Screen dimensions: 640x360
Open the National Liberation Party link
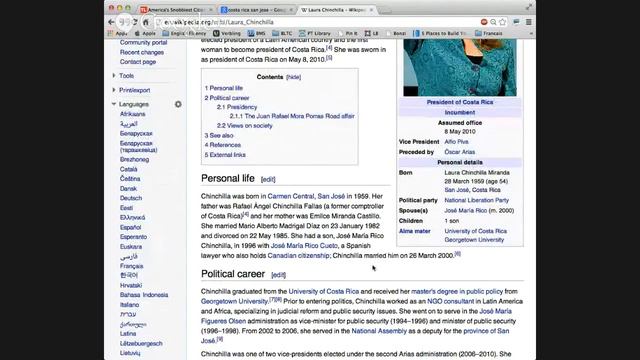pos(477,200)
